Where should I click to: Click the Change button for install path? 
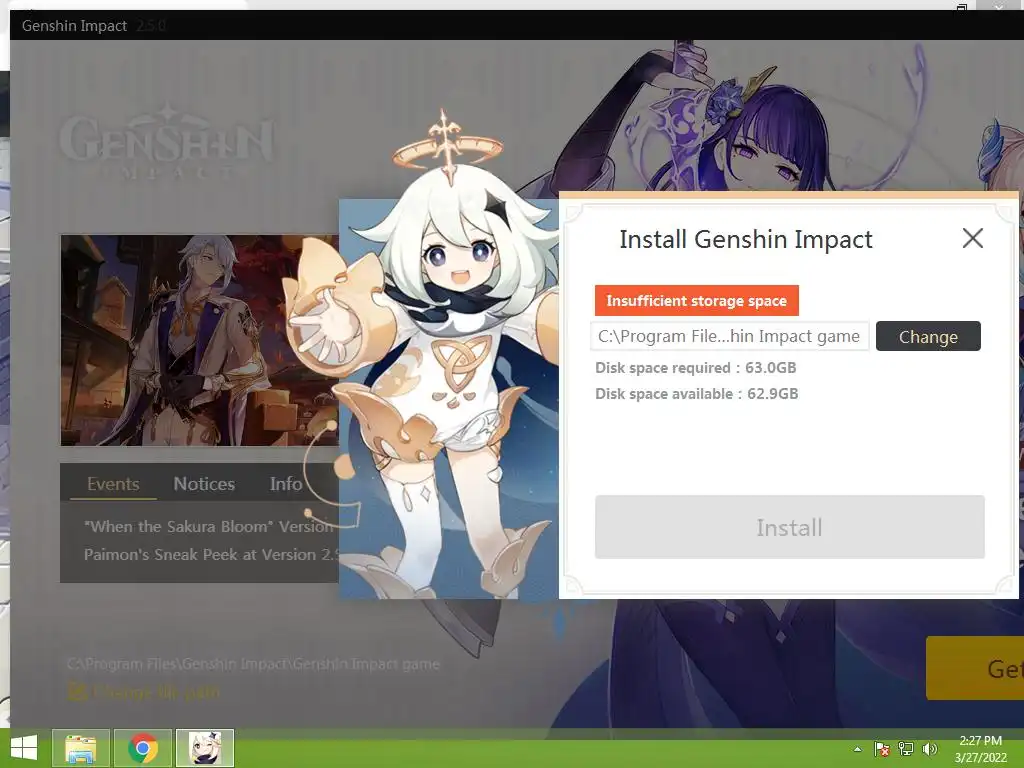[x=928, y=336]
